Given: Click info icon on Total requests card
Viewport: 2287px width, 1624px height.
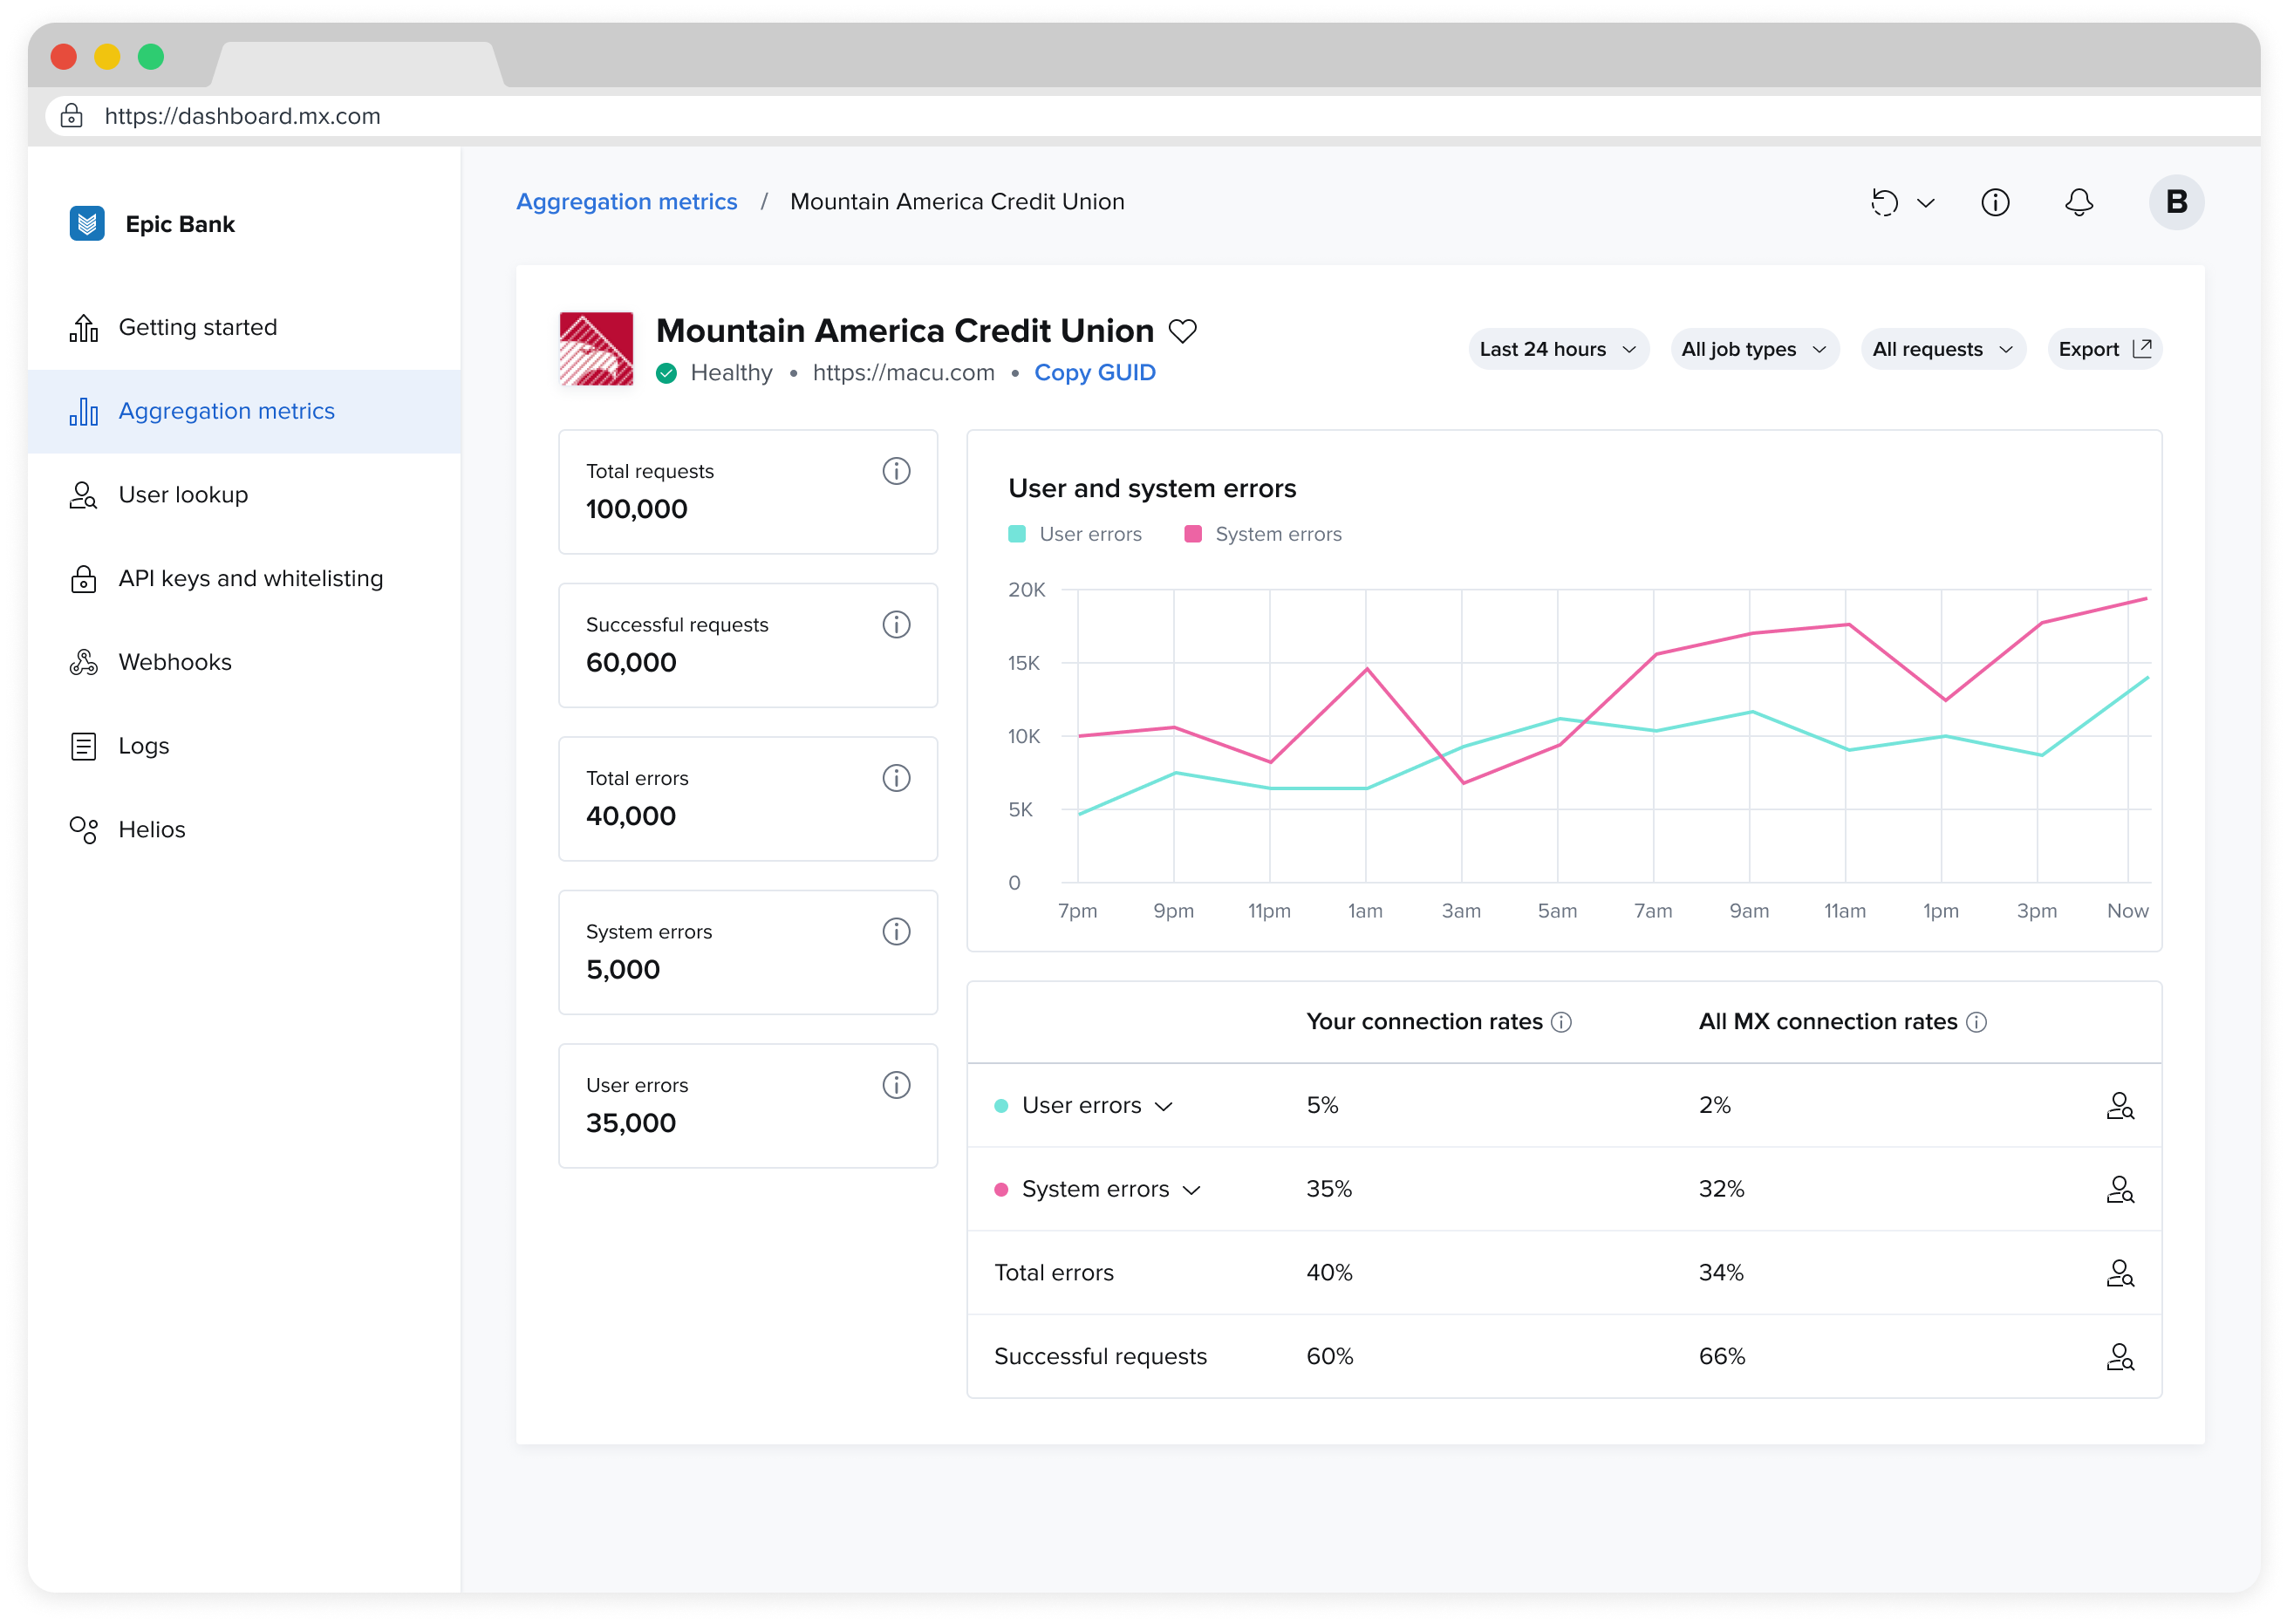Looking at the screenshot, I should point(896,471).
